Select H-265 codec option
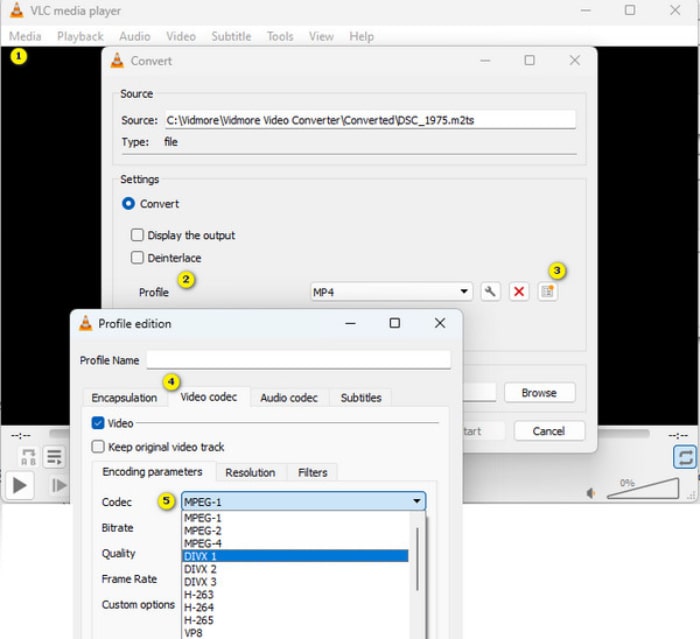700x639 pixels. 295,620
